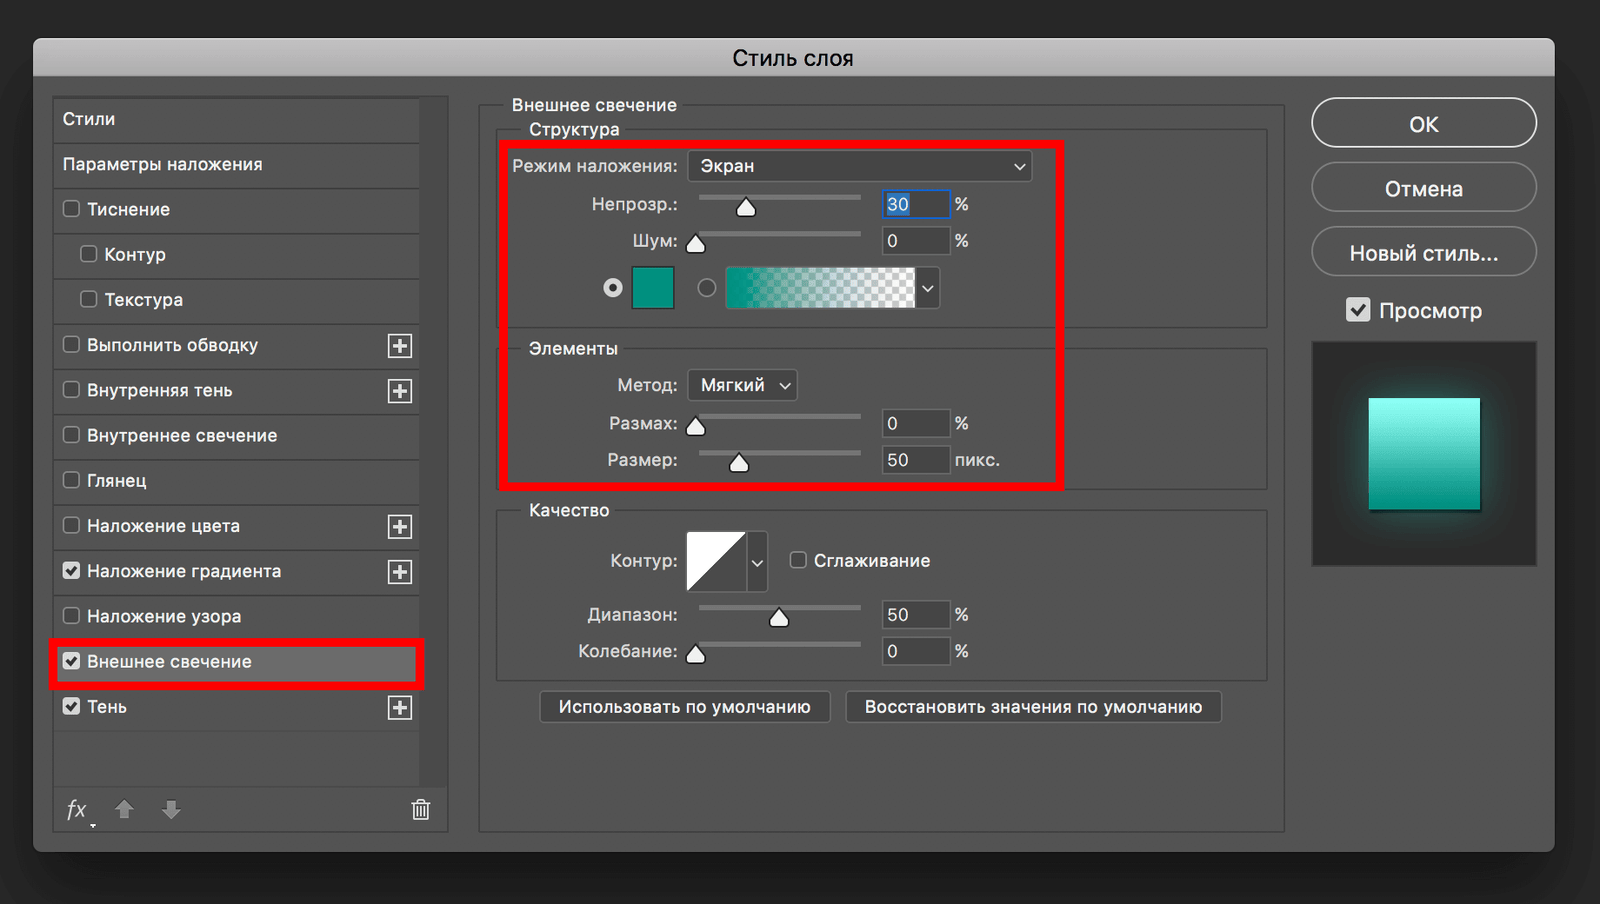Enable the Сглаживание checkbox
Viewport: 1600px width, 904px height.
coord(798,560)
